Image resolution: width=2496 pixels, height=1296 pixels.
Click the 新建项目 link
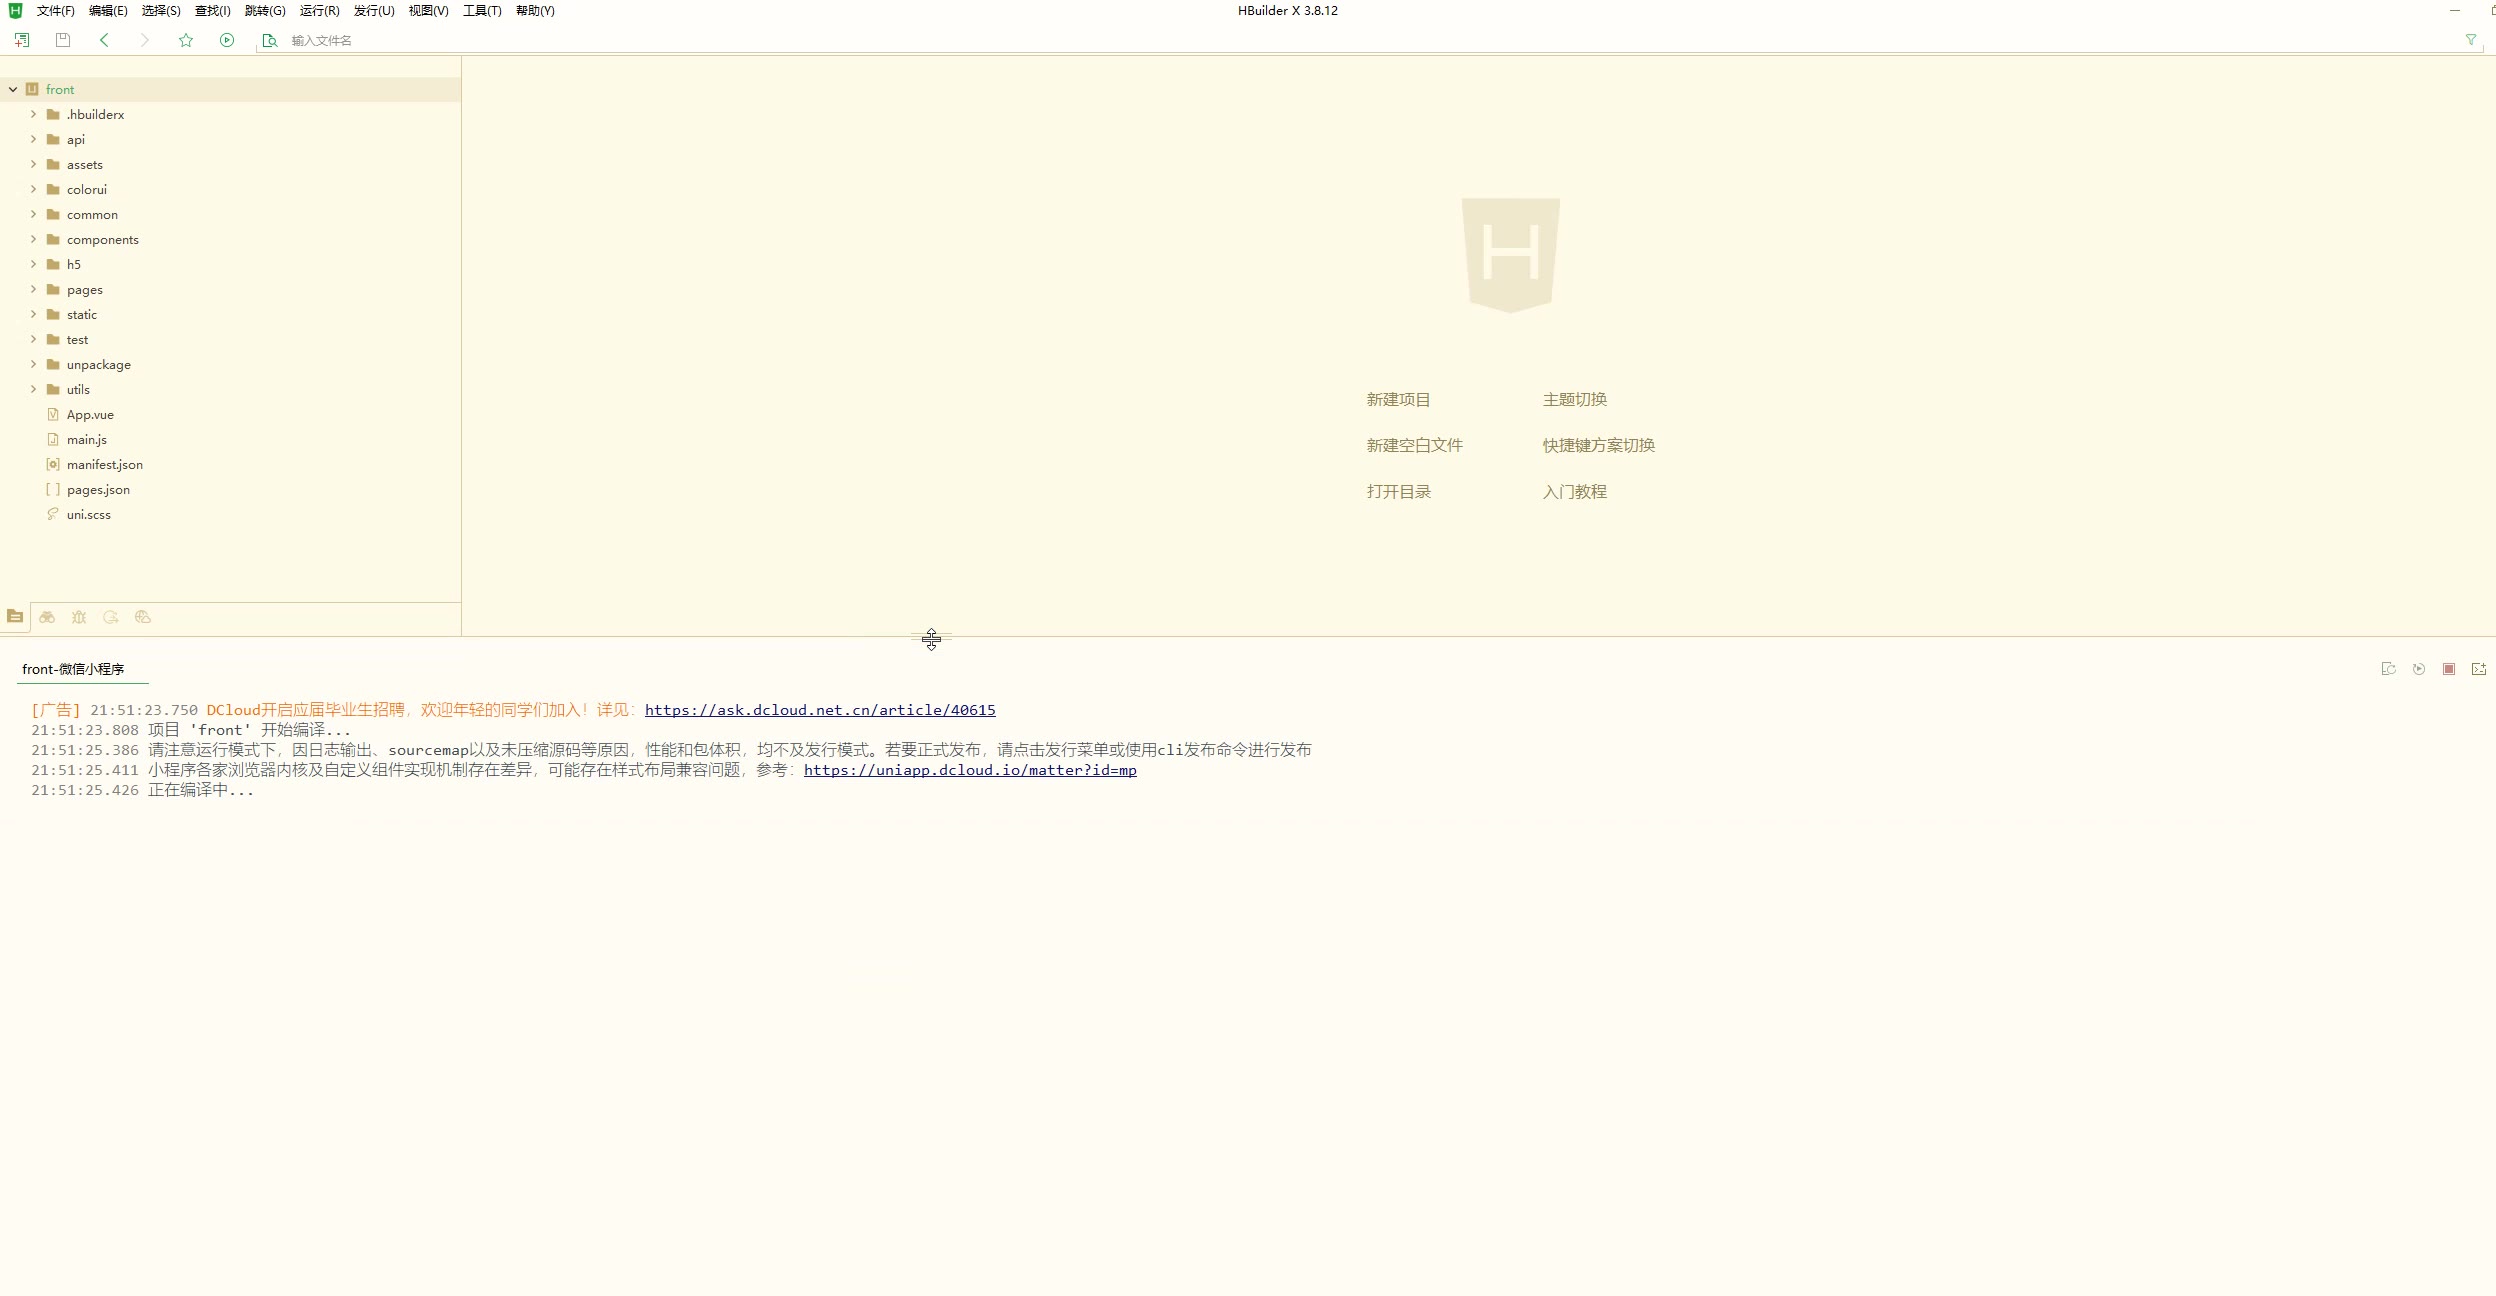[1398, 399]
